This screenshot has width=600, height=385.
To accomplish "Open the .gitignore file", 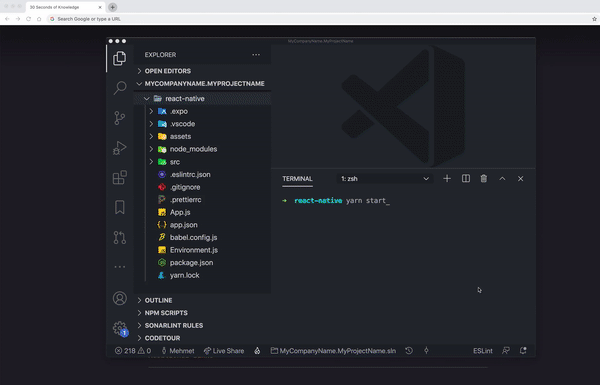I will pyautogui.click(x=202, y=187).
